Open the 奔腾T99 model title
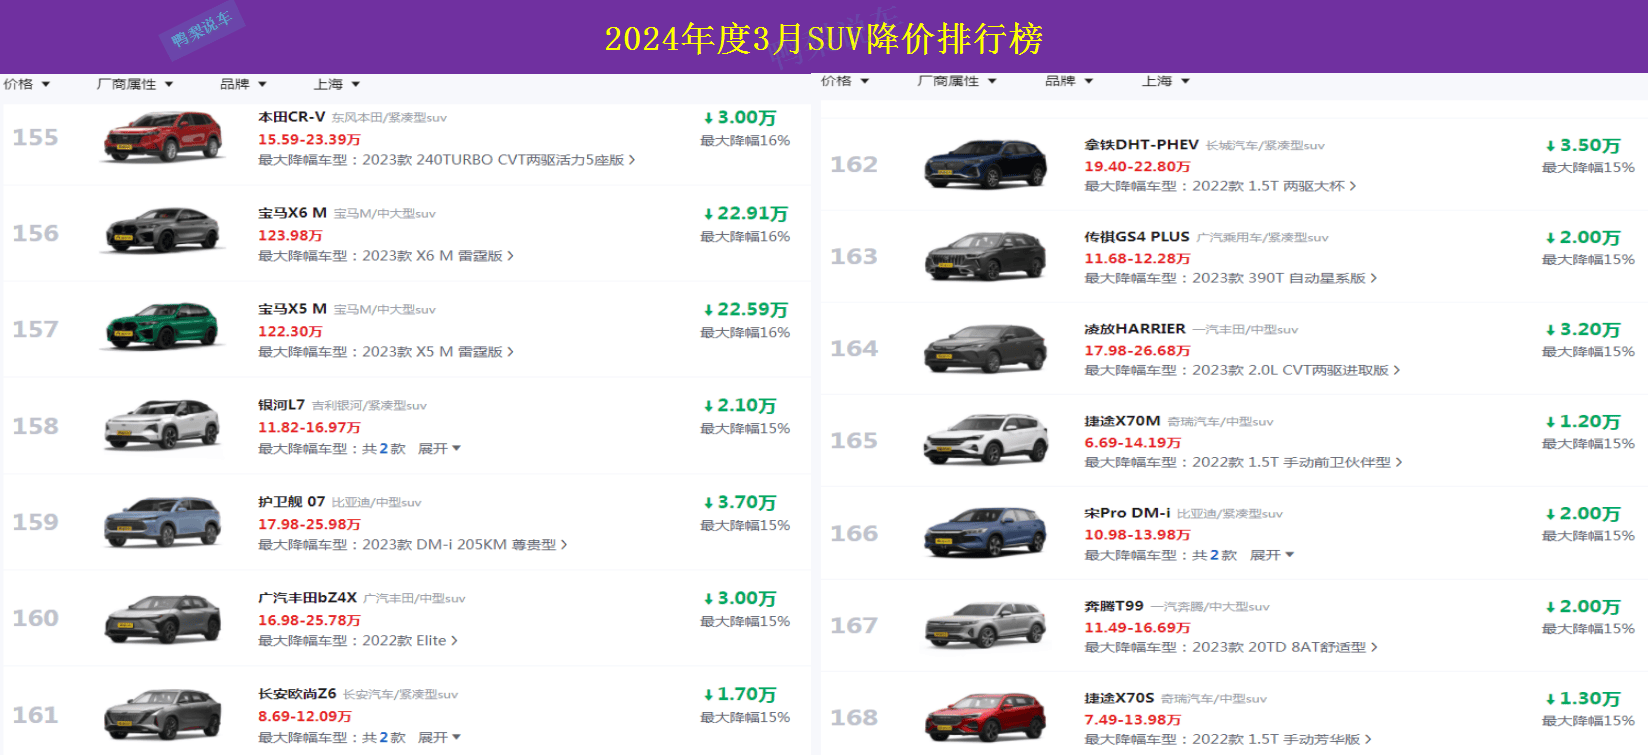The image size is (1648, 755). click(1114, 606)
